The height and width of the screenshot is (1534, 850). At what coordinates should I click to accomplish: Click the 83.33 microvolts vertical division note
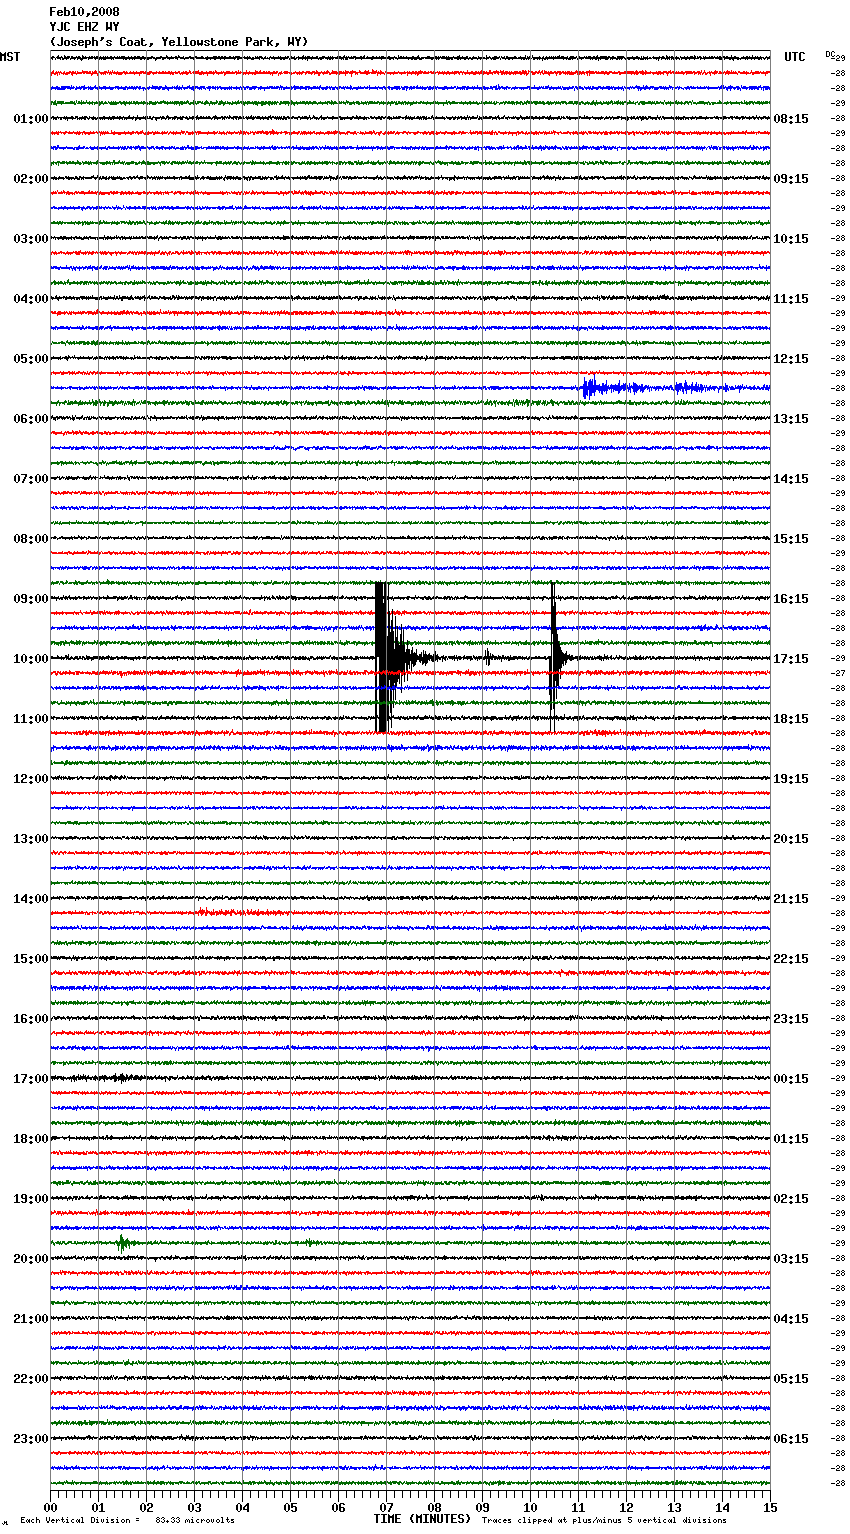[x=127, y=1521]
